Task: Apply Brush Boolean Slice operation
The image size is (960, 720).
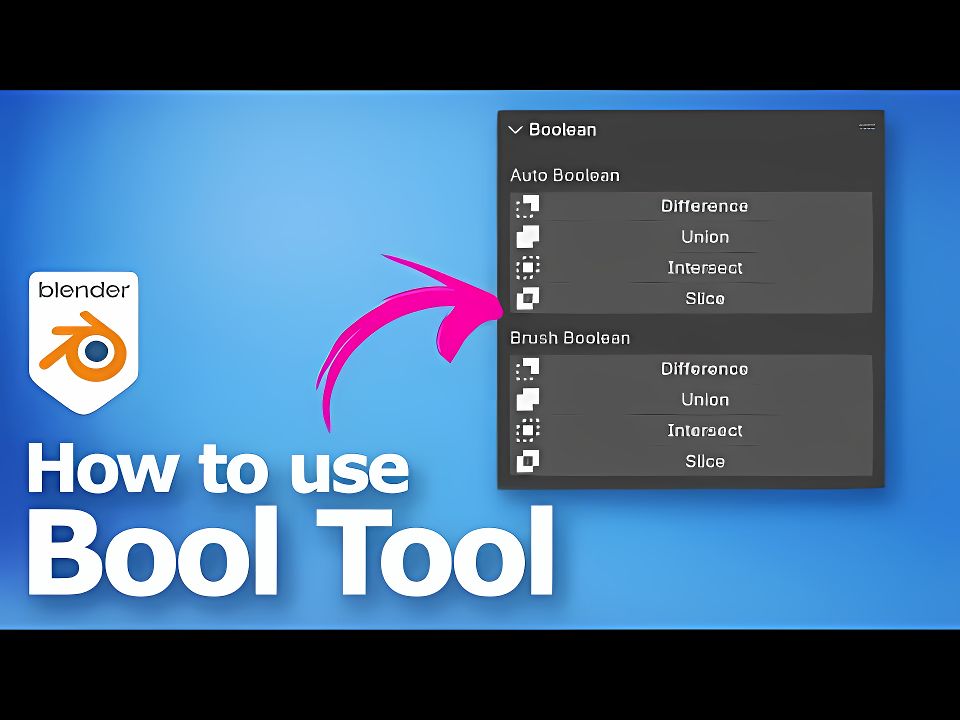Action: (x=704, y=462)
